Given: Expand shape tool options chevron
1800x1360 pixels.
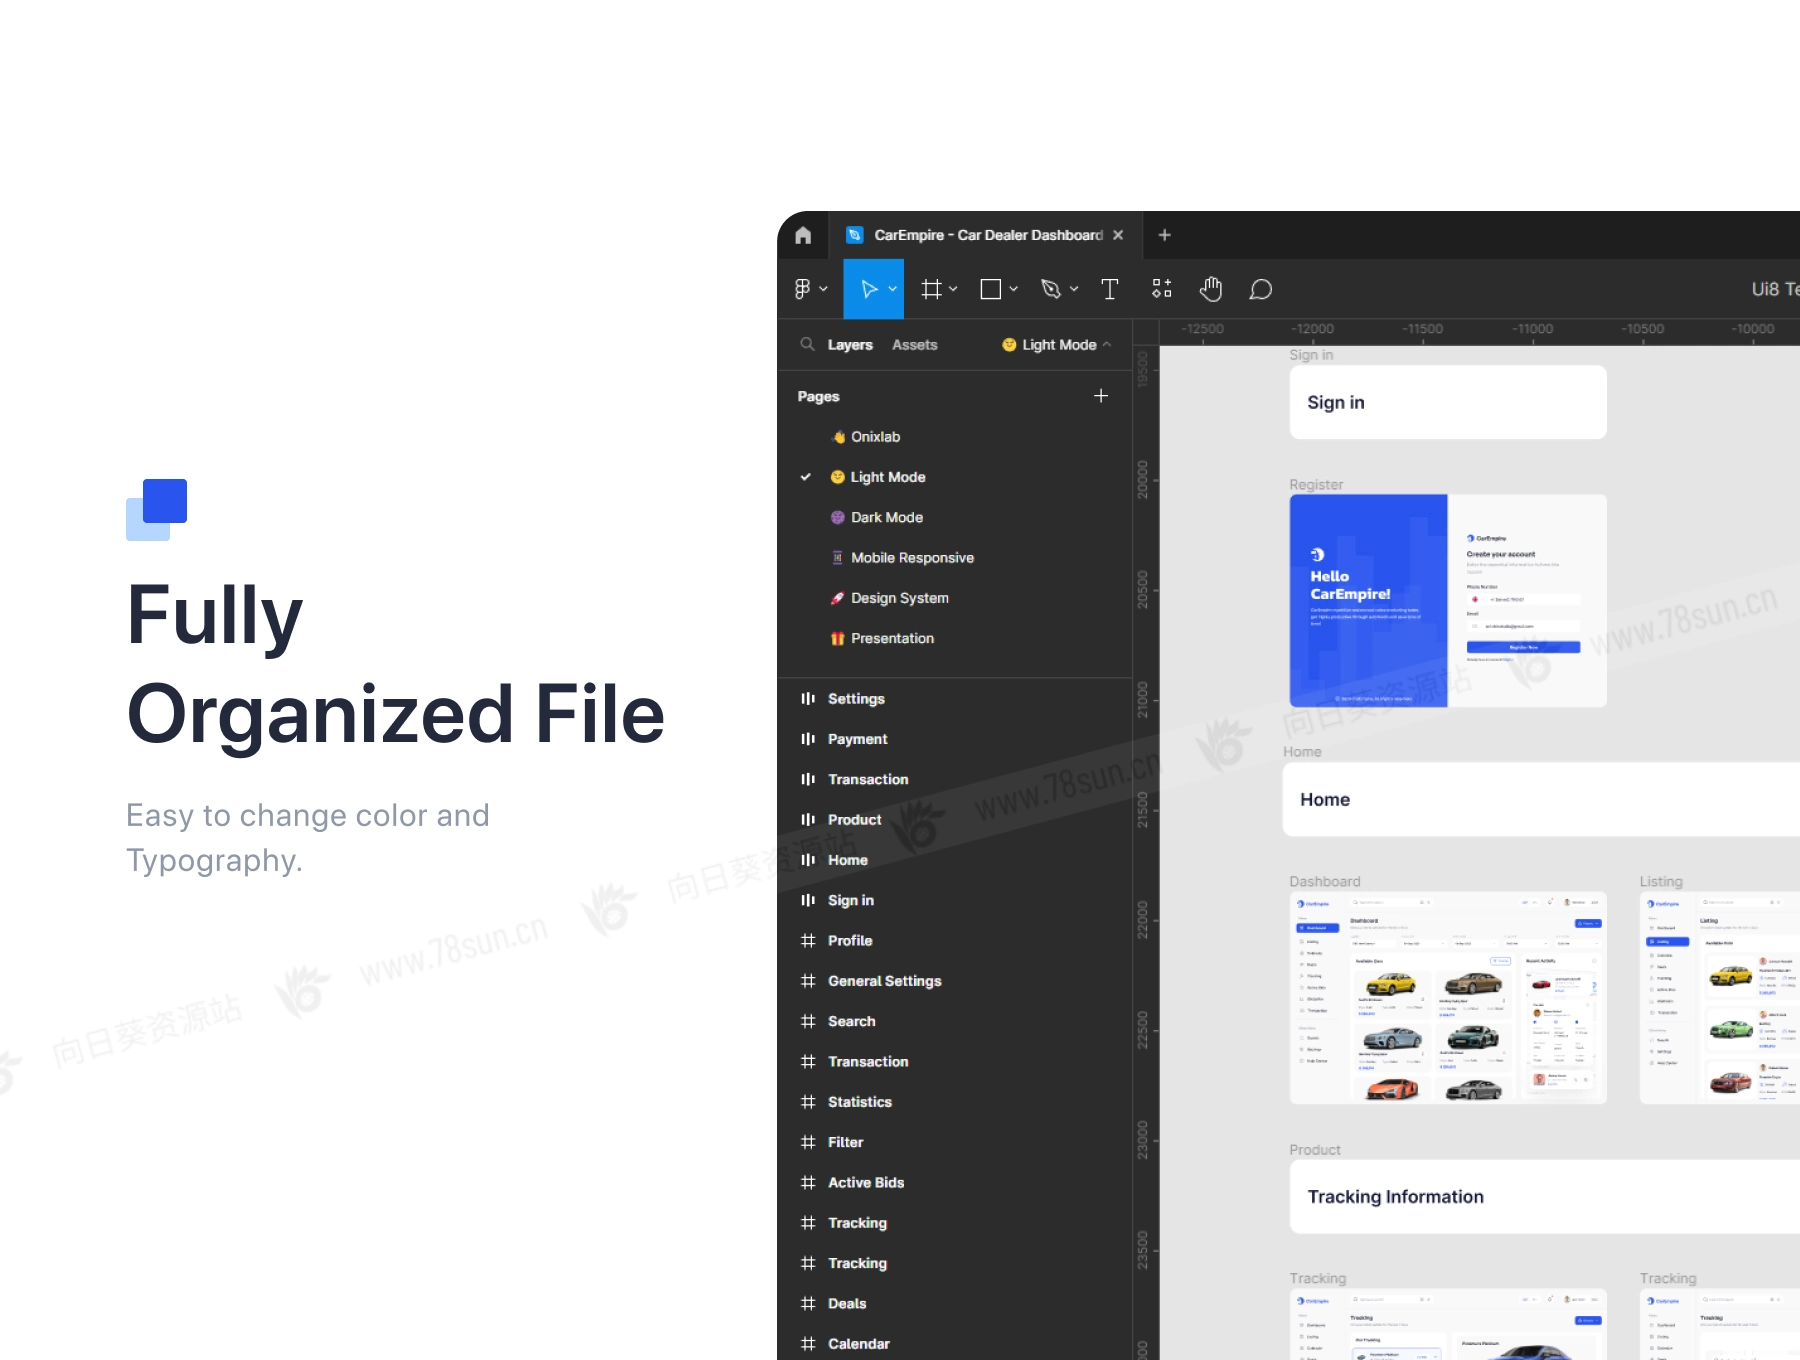Looking at the screenshot, I should tap(1013, 289).
